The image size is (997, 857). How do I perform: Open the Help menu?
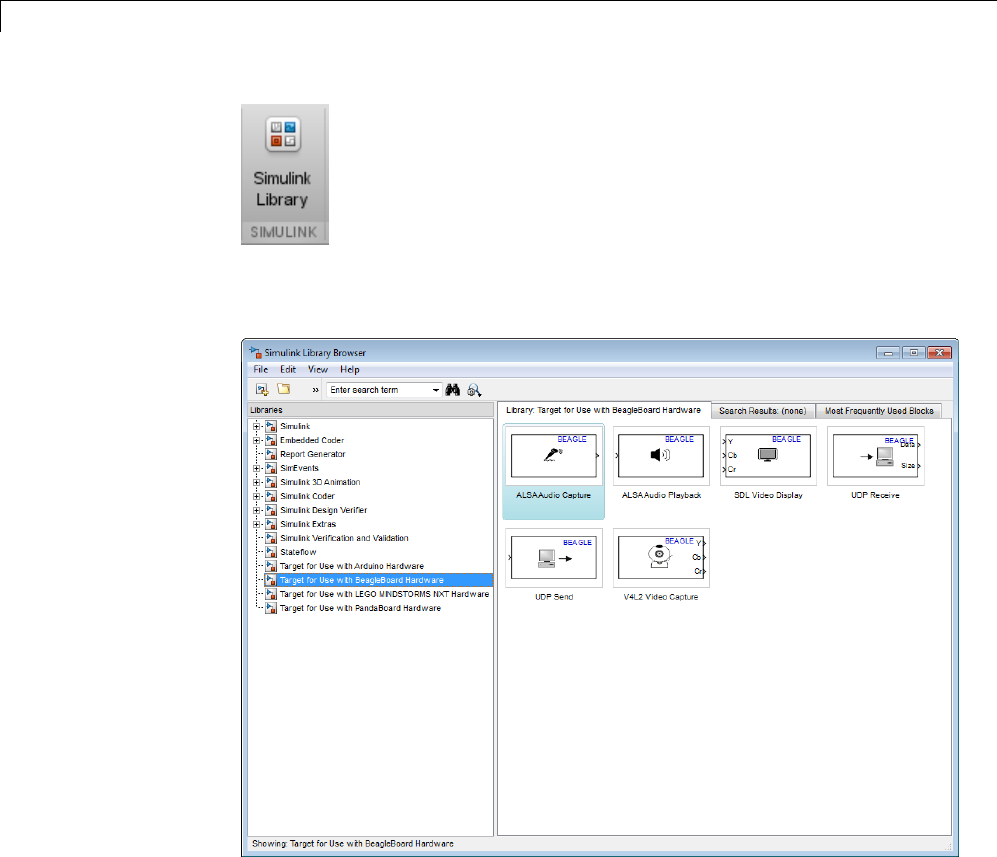[x=350, y=369]
